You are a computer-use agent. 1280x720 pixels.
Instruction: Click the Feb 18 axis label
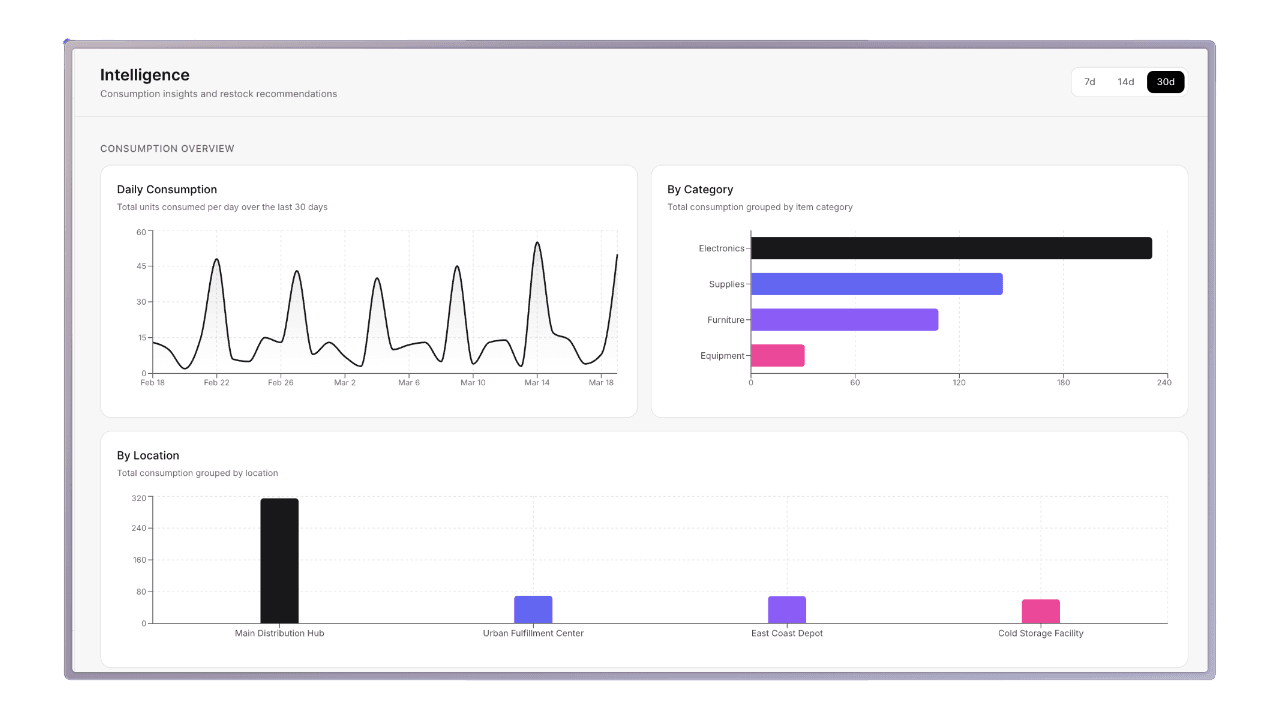point(152,382)
